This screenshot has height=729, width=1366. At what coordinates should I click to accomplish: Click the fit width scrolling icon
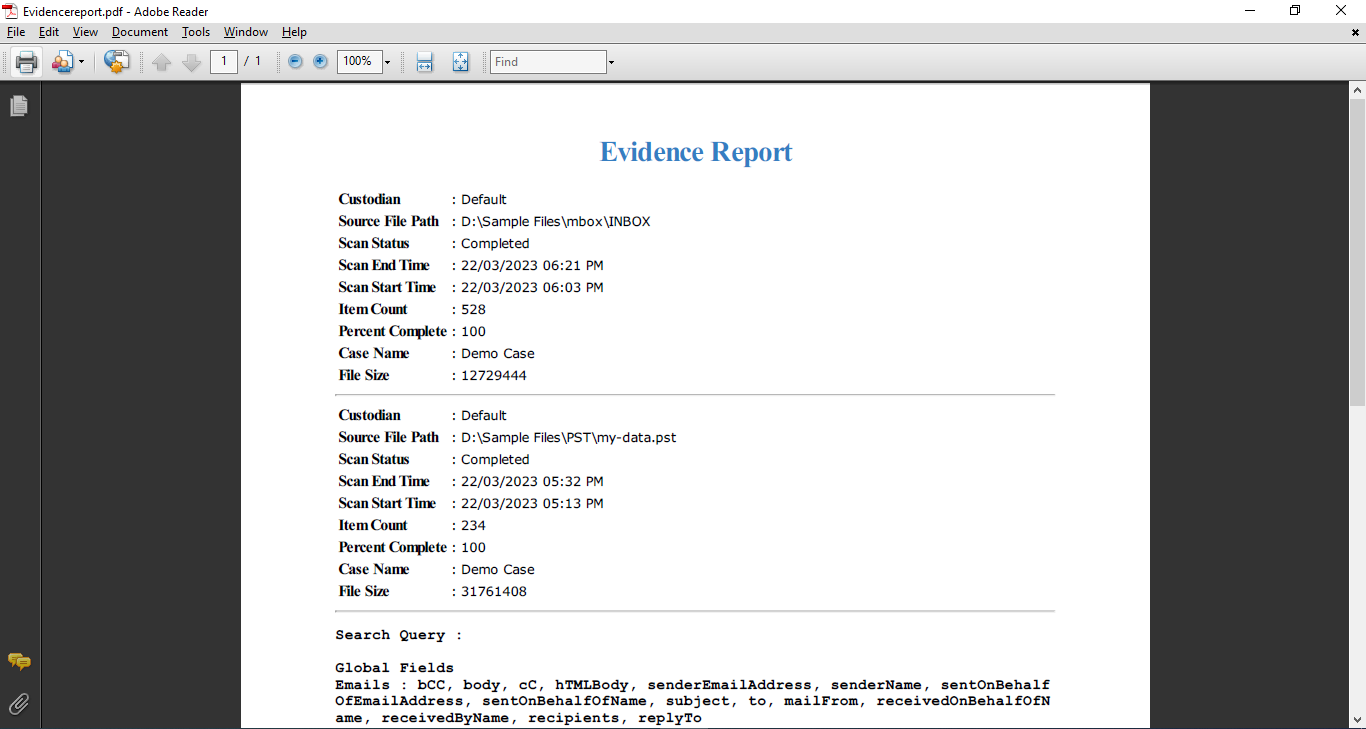coord(425,62)
